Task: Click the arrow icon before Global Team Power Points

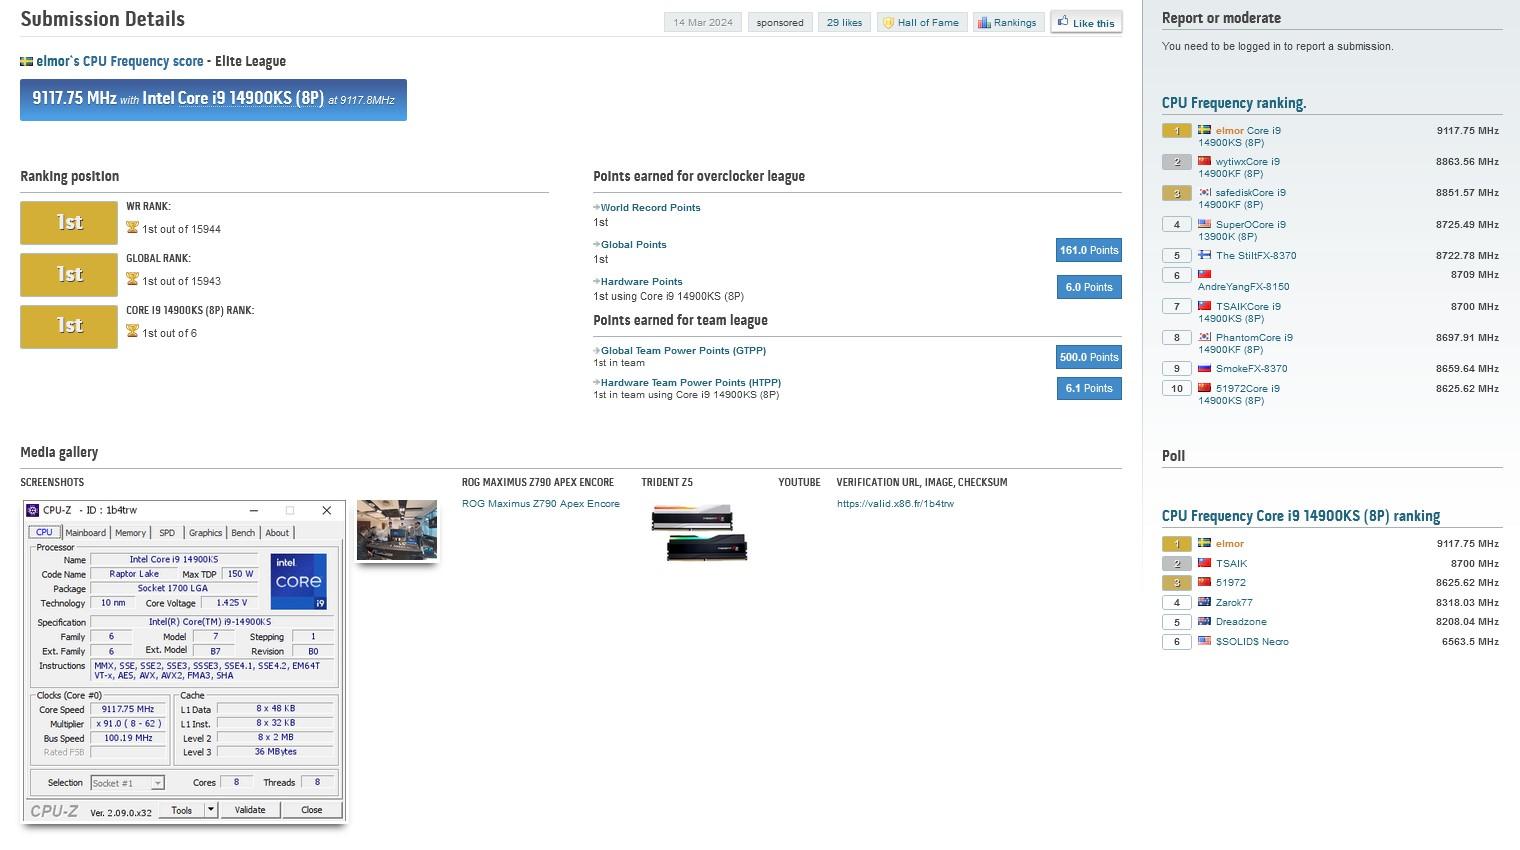Action: click(x=596, y=351)
